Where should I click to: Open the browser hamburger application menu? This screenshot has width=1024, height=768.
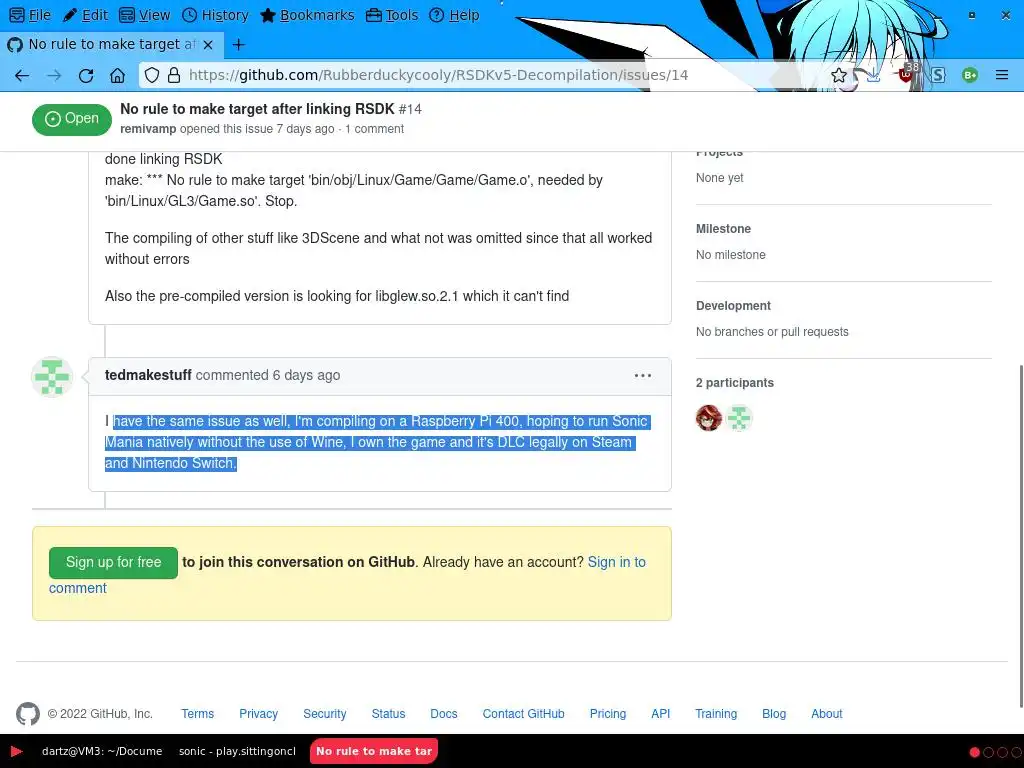1002,75
